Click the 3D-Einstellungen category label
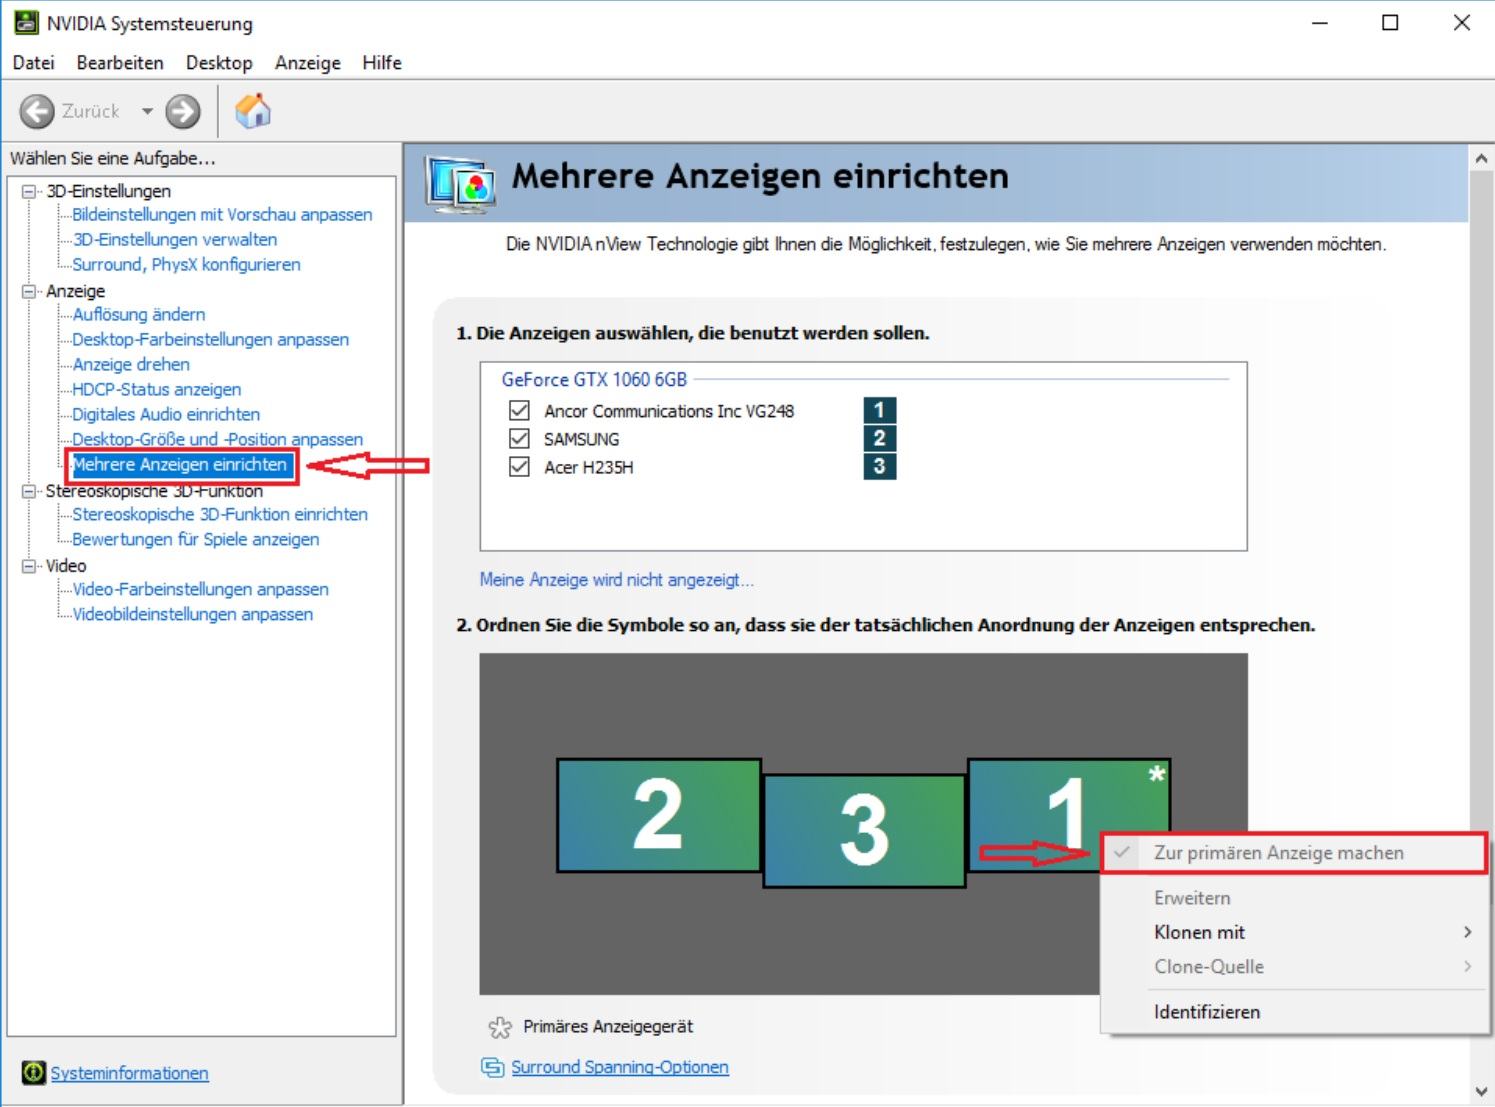Screen dimensions: 1495x1107 tap(108, 191)
